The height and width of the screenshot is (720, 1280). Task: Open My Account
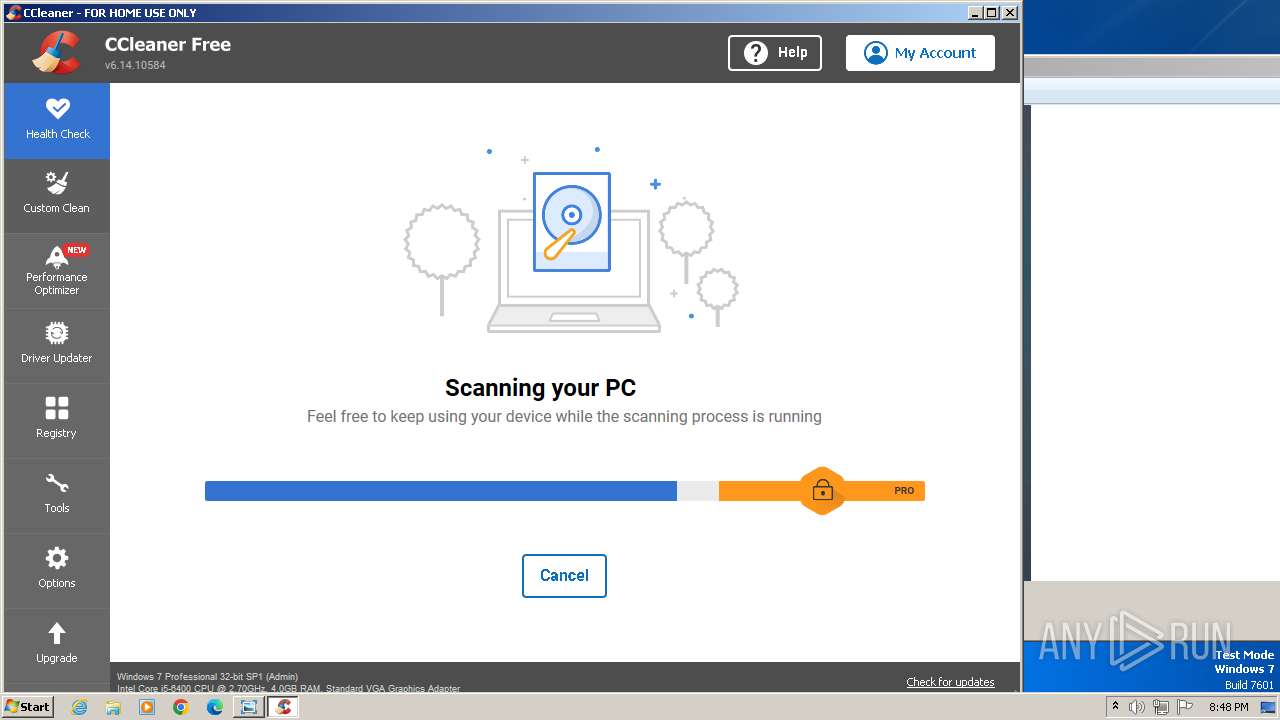click(x=920, y=53)
